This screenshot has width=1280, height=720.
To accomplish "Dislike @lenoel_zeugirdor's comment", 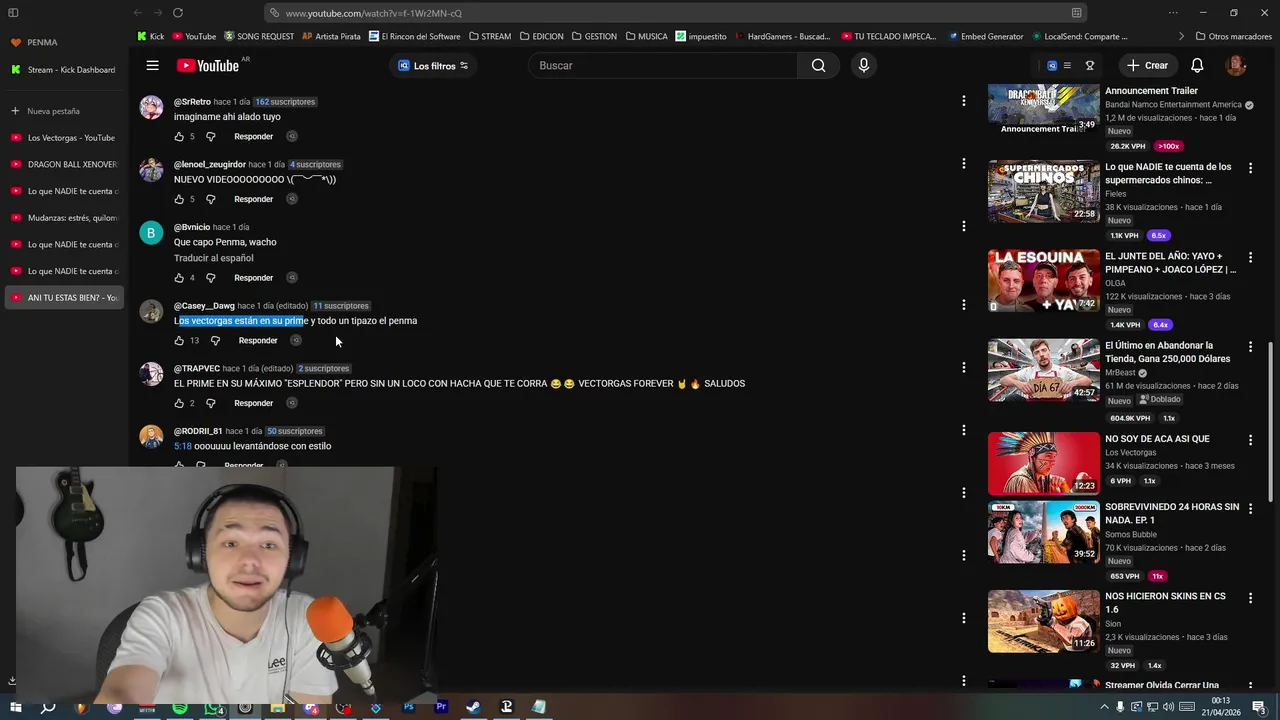I will (x=210, y=199).
